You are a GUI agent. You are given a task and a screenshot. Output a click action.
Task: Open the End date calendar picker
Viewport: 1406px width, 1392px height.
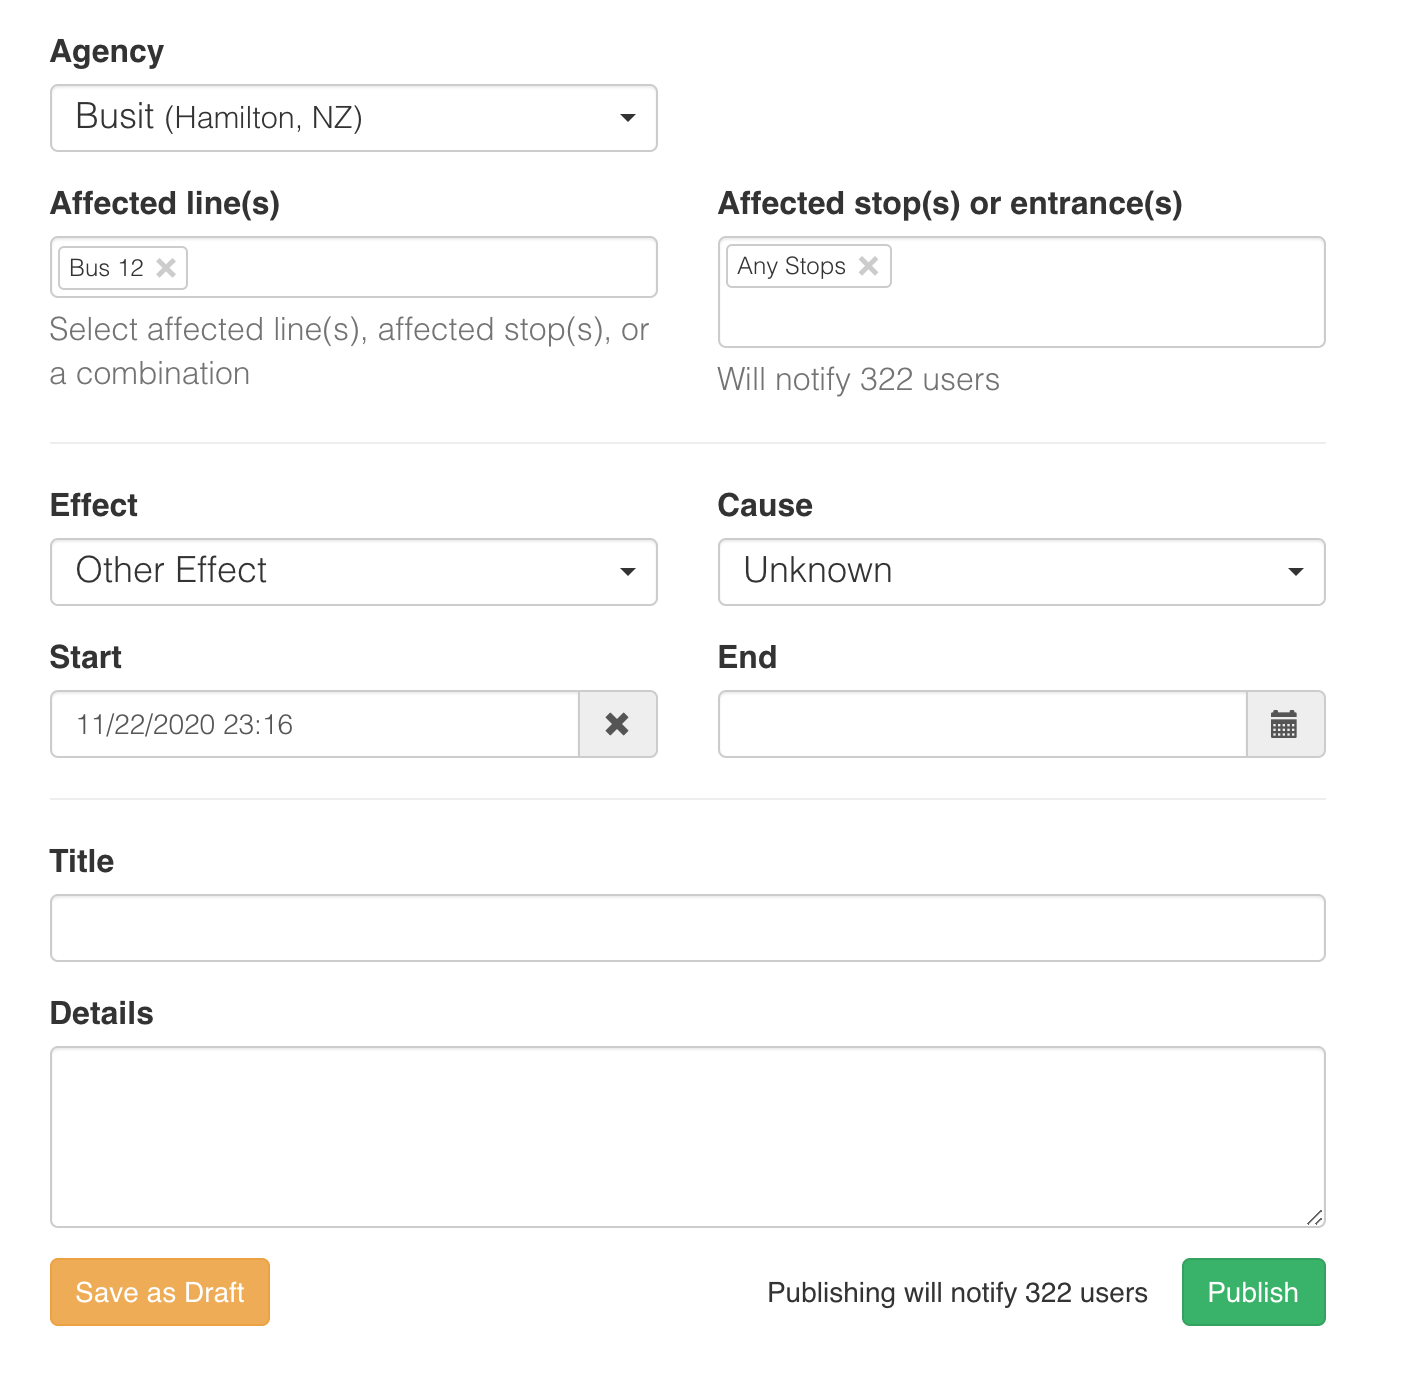pos(1284,724)
